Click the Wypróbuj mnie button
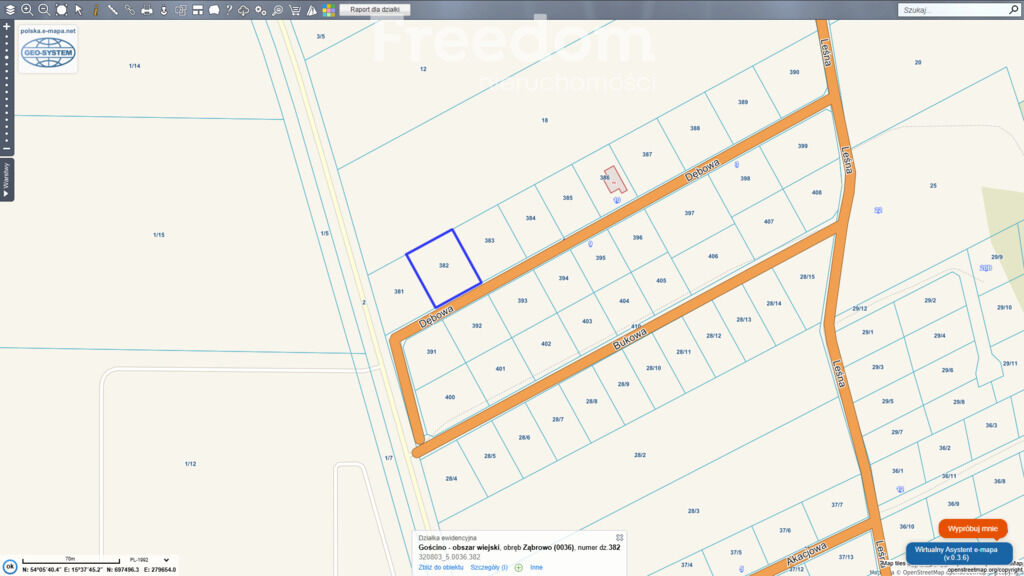The width and height of the screenshot is (1024, 576). click(x=972, y=528)
